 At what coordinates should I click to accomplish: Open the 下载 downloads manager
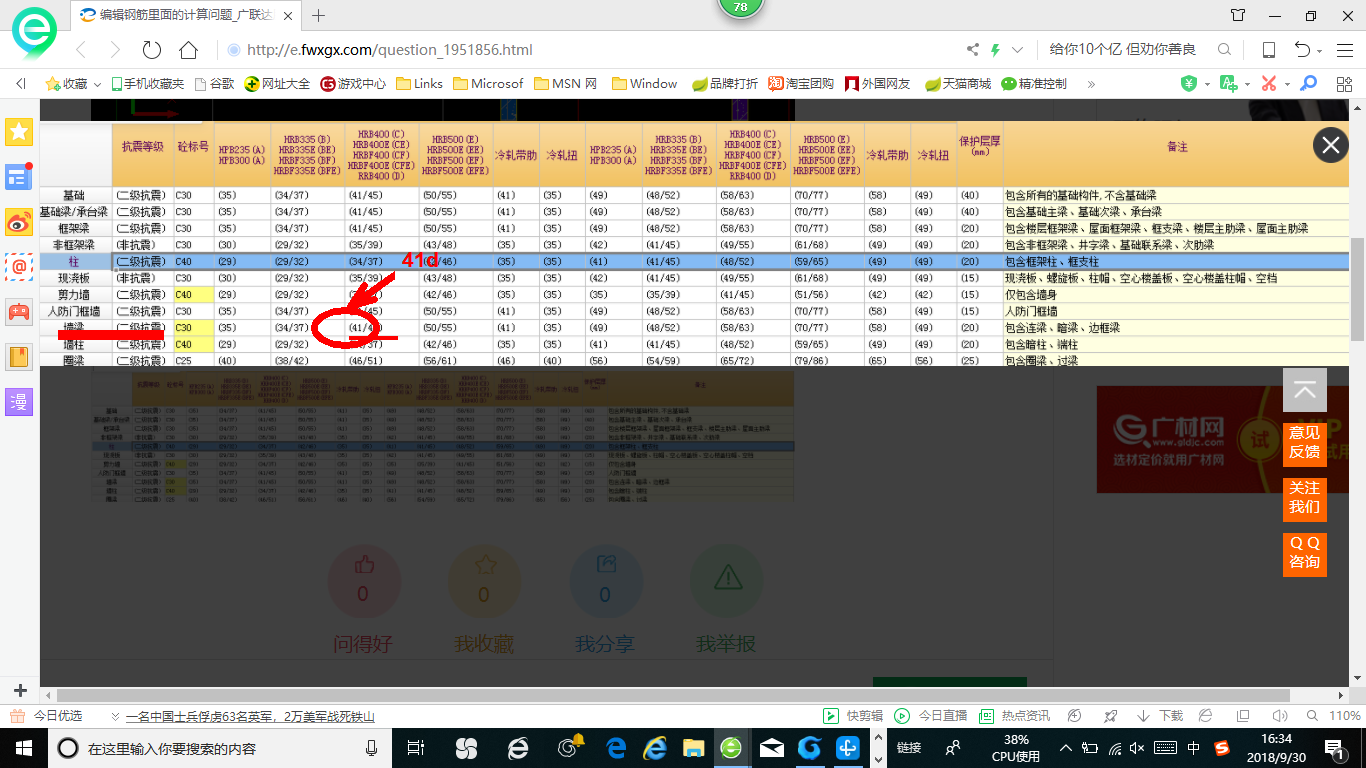[x=1160, y=716]
